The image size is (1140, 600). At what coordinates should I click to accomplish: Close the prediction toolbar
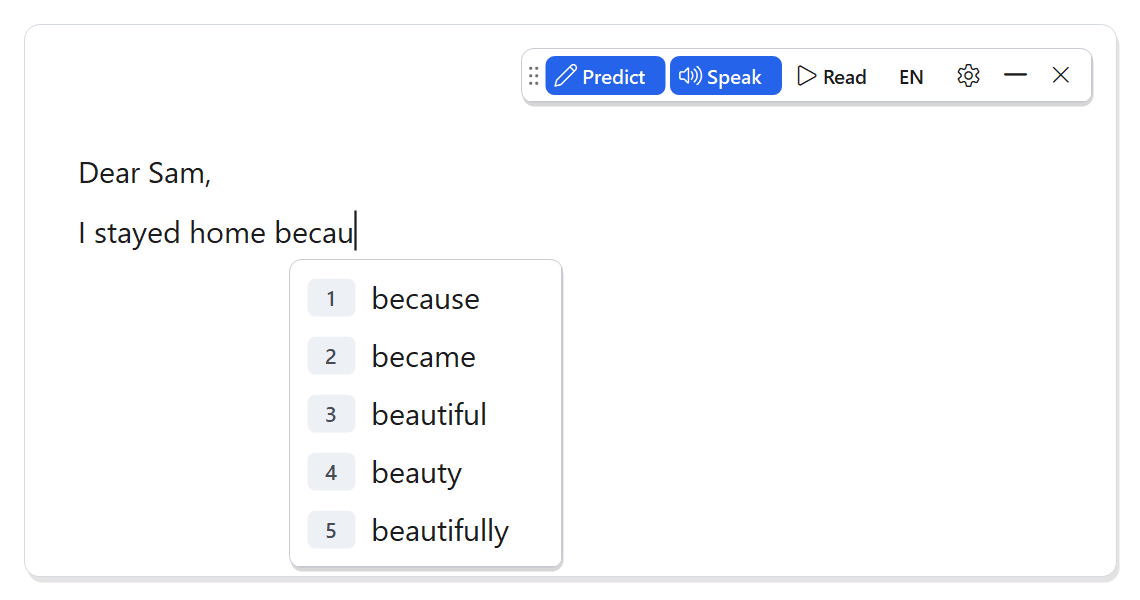pyautogui.click(x=1061, y=75)
